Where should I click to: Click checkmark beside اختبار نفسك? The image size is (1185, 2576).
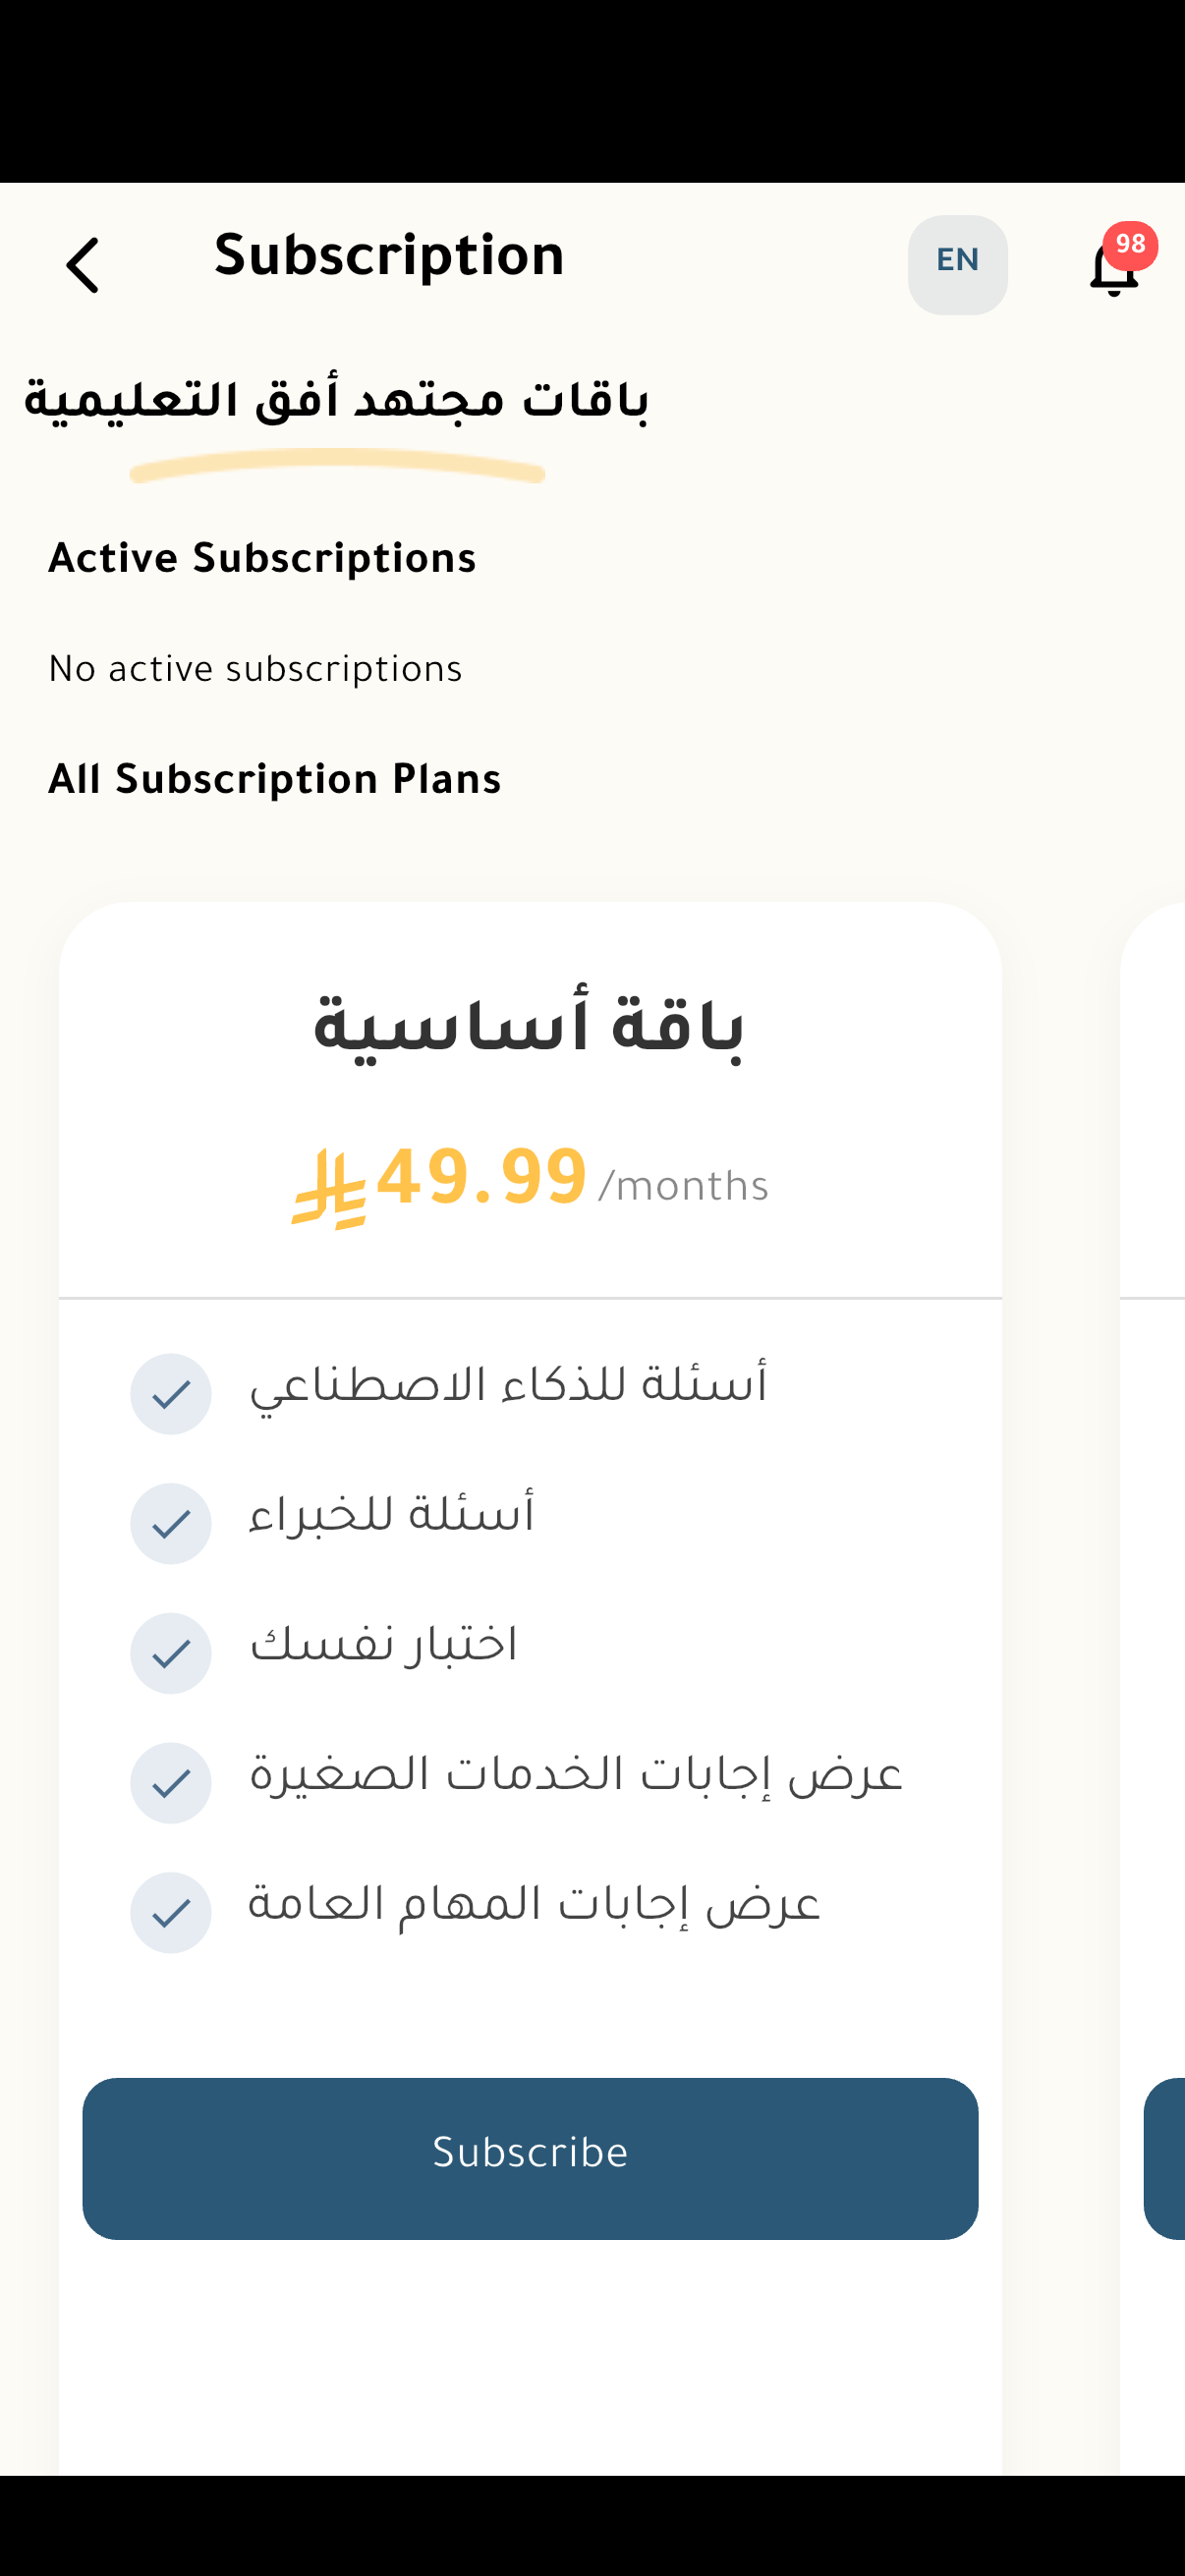click(171, 1653)
